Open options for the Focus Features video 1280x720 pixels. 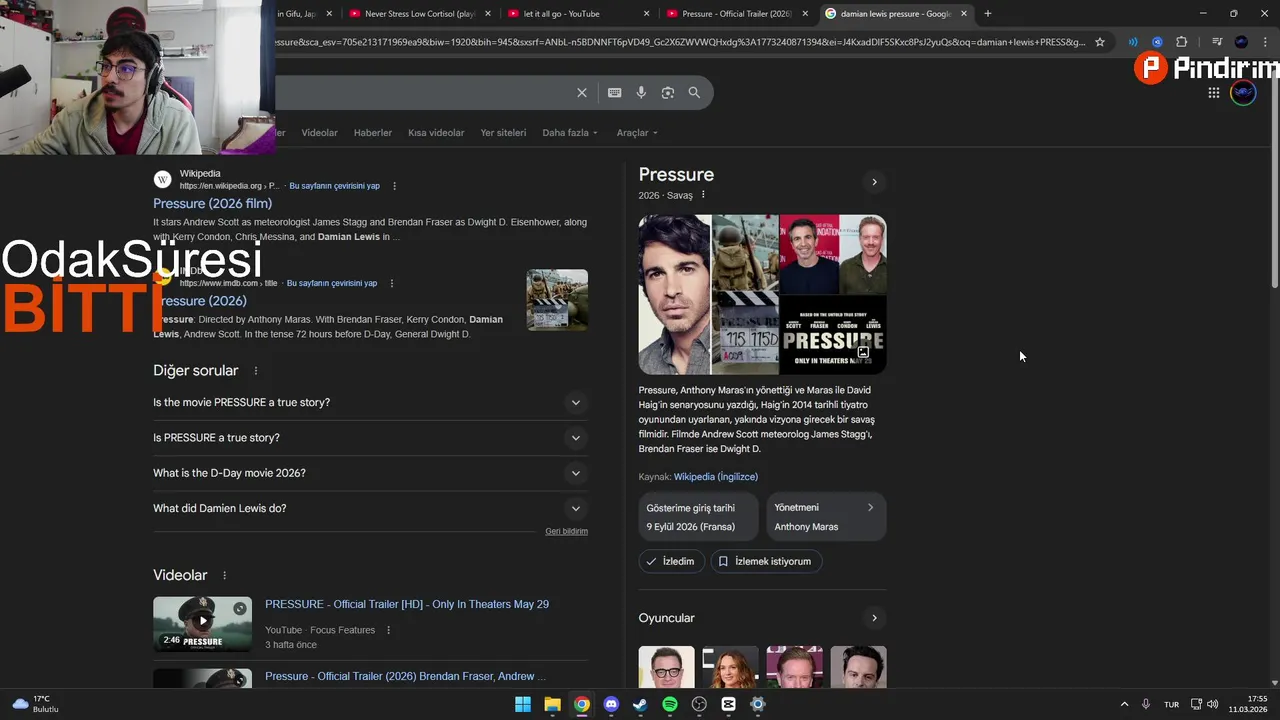pos(389,630)
